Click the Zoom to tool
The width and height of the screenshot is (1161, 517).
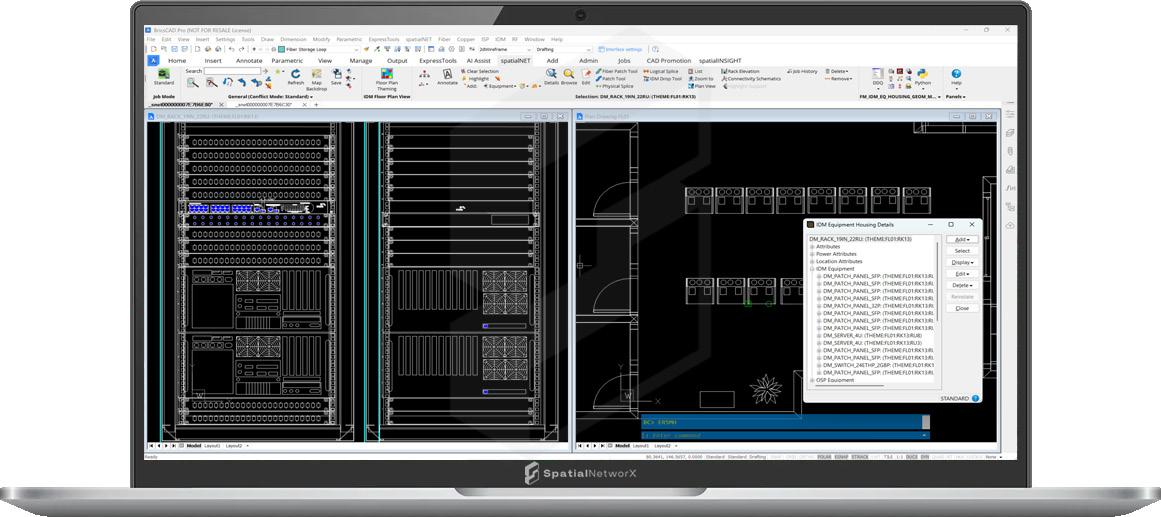(700, 79)
